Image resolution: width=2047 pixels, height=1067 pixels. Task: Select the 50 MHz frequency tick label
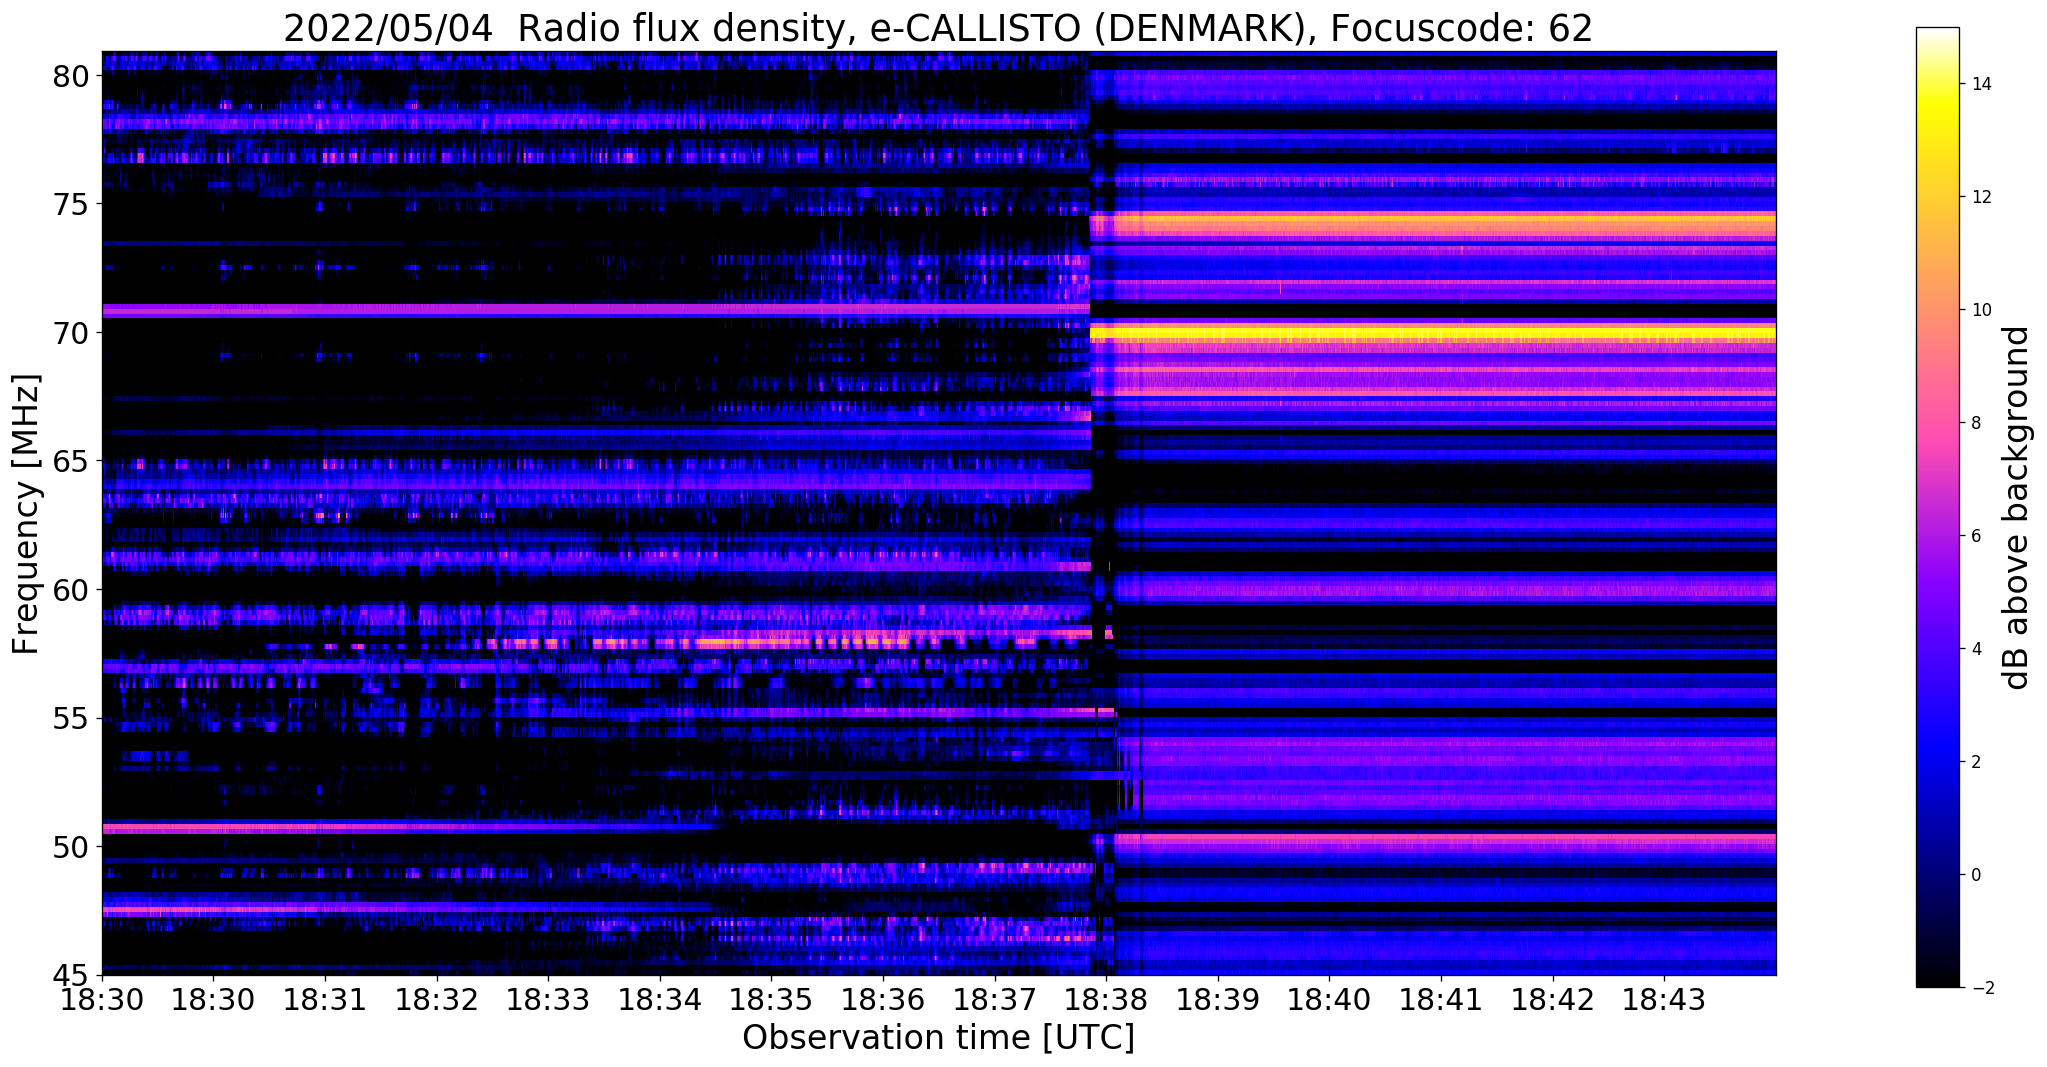coord(71,847)
